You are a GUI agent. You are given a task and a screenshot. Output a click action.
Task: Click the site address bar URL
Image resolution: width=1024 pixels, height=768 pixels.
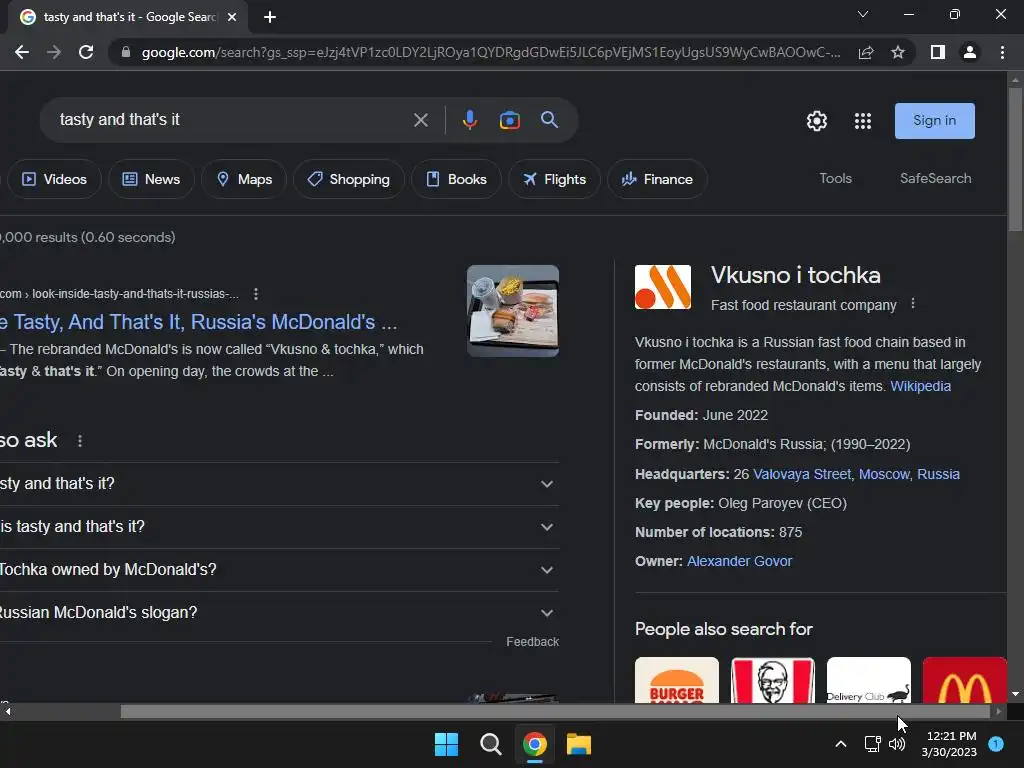490,52
